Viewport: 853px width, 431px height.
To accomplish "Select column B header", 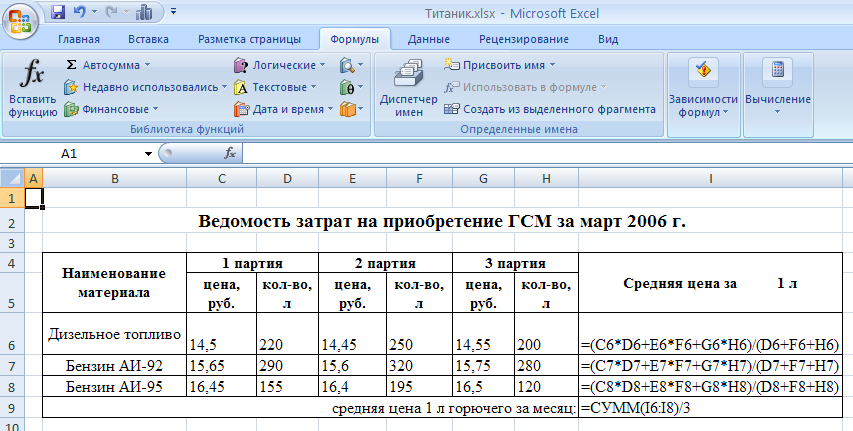I will (114, 178).
